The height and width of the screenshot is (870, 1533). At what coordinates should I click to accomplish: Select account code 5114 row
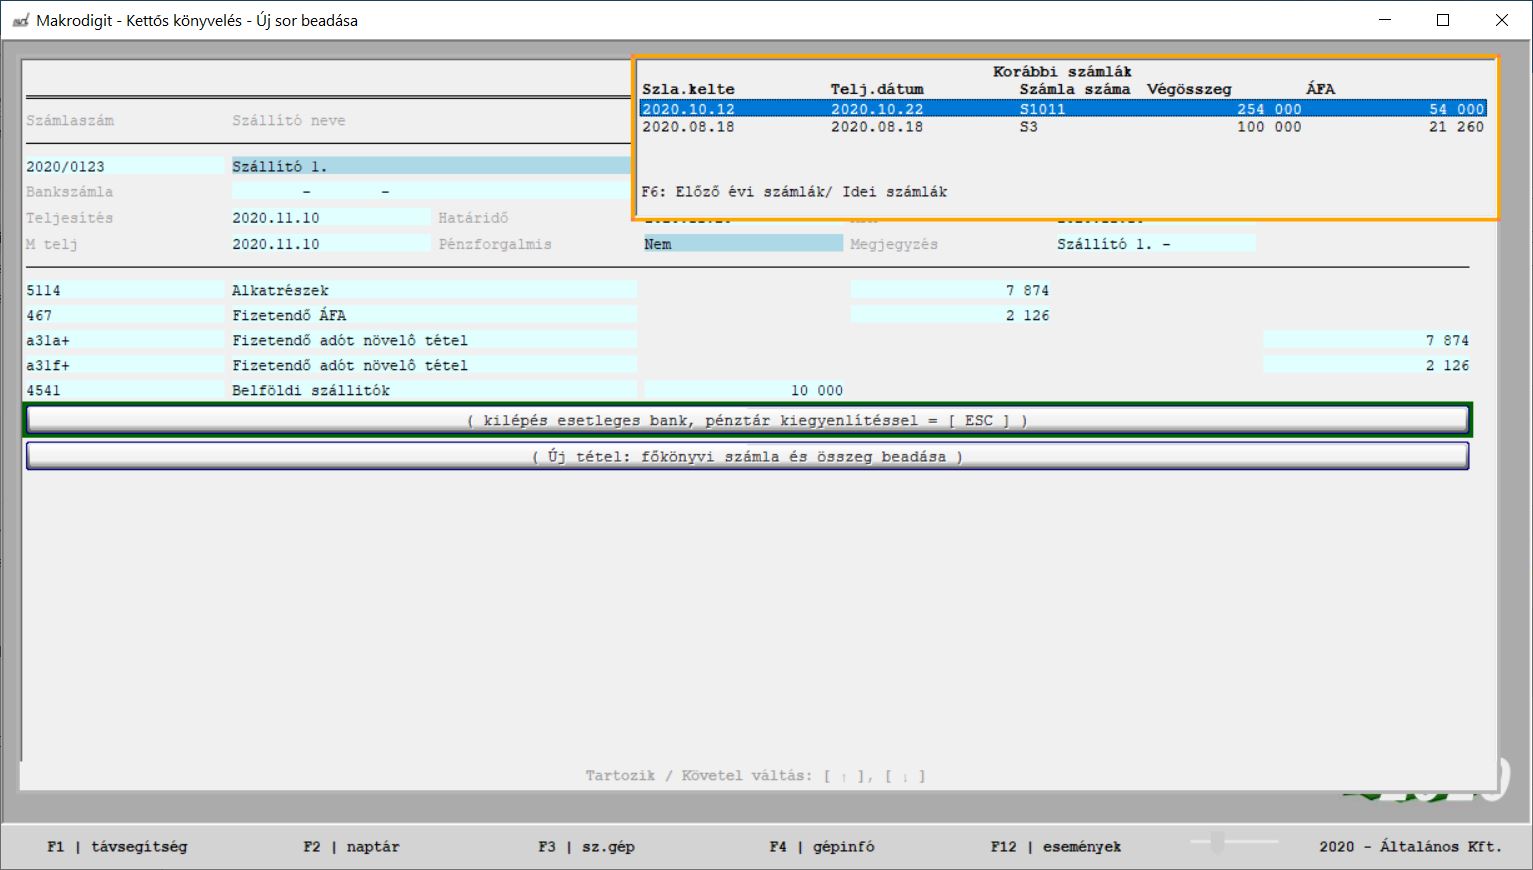click(x=125, y=290)
